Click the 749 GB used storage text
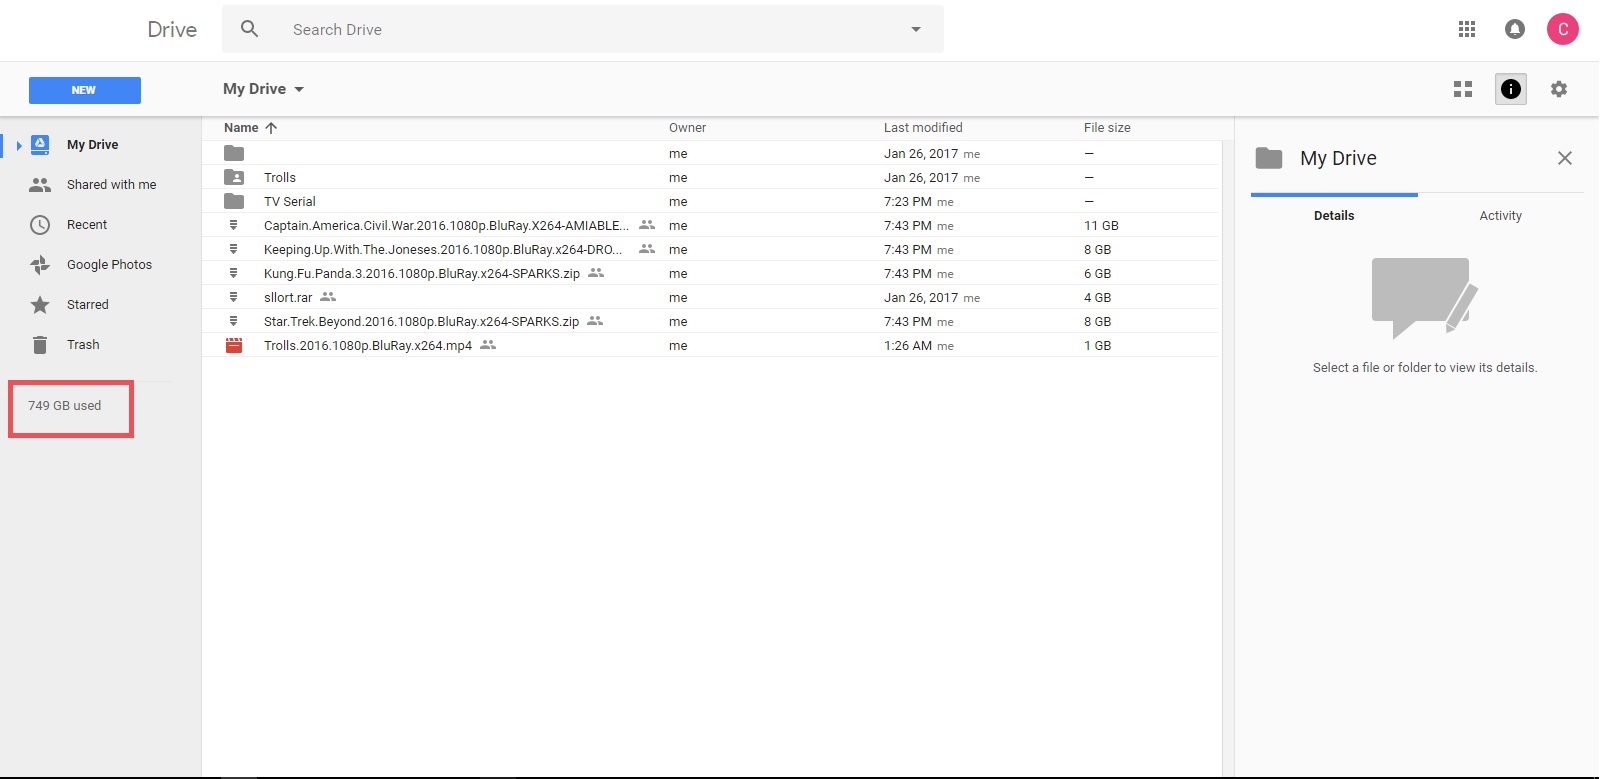The image size is (1601, 779). (65, 406)
